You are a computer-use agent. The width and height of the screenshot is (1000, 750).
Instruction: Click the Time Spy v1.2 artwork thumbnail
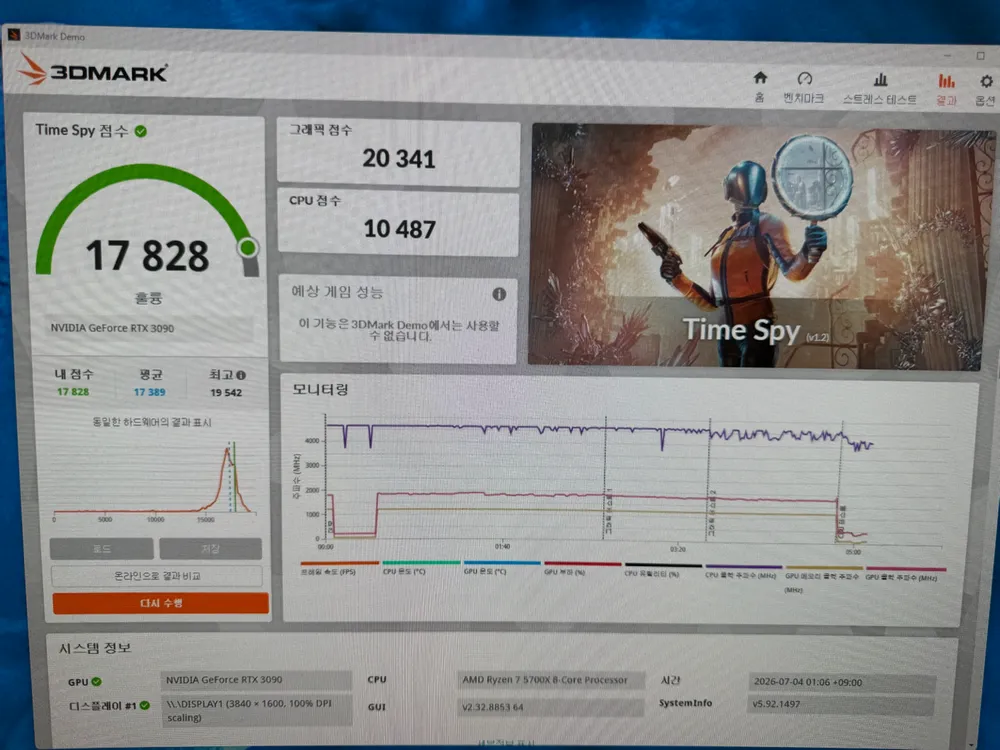[760, 246]
